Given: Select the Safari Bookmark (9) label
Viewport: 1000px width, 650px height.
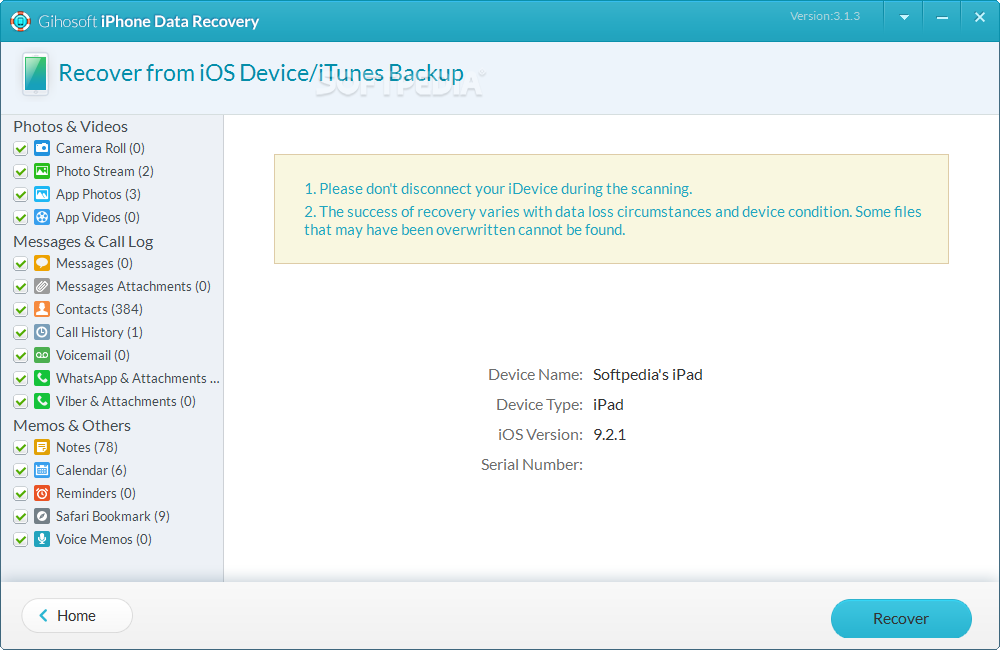Looking at the screenshot, I should pos(113,515).
